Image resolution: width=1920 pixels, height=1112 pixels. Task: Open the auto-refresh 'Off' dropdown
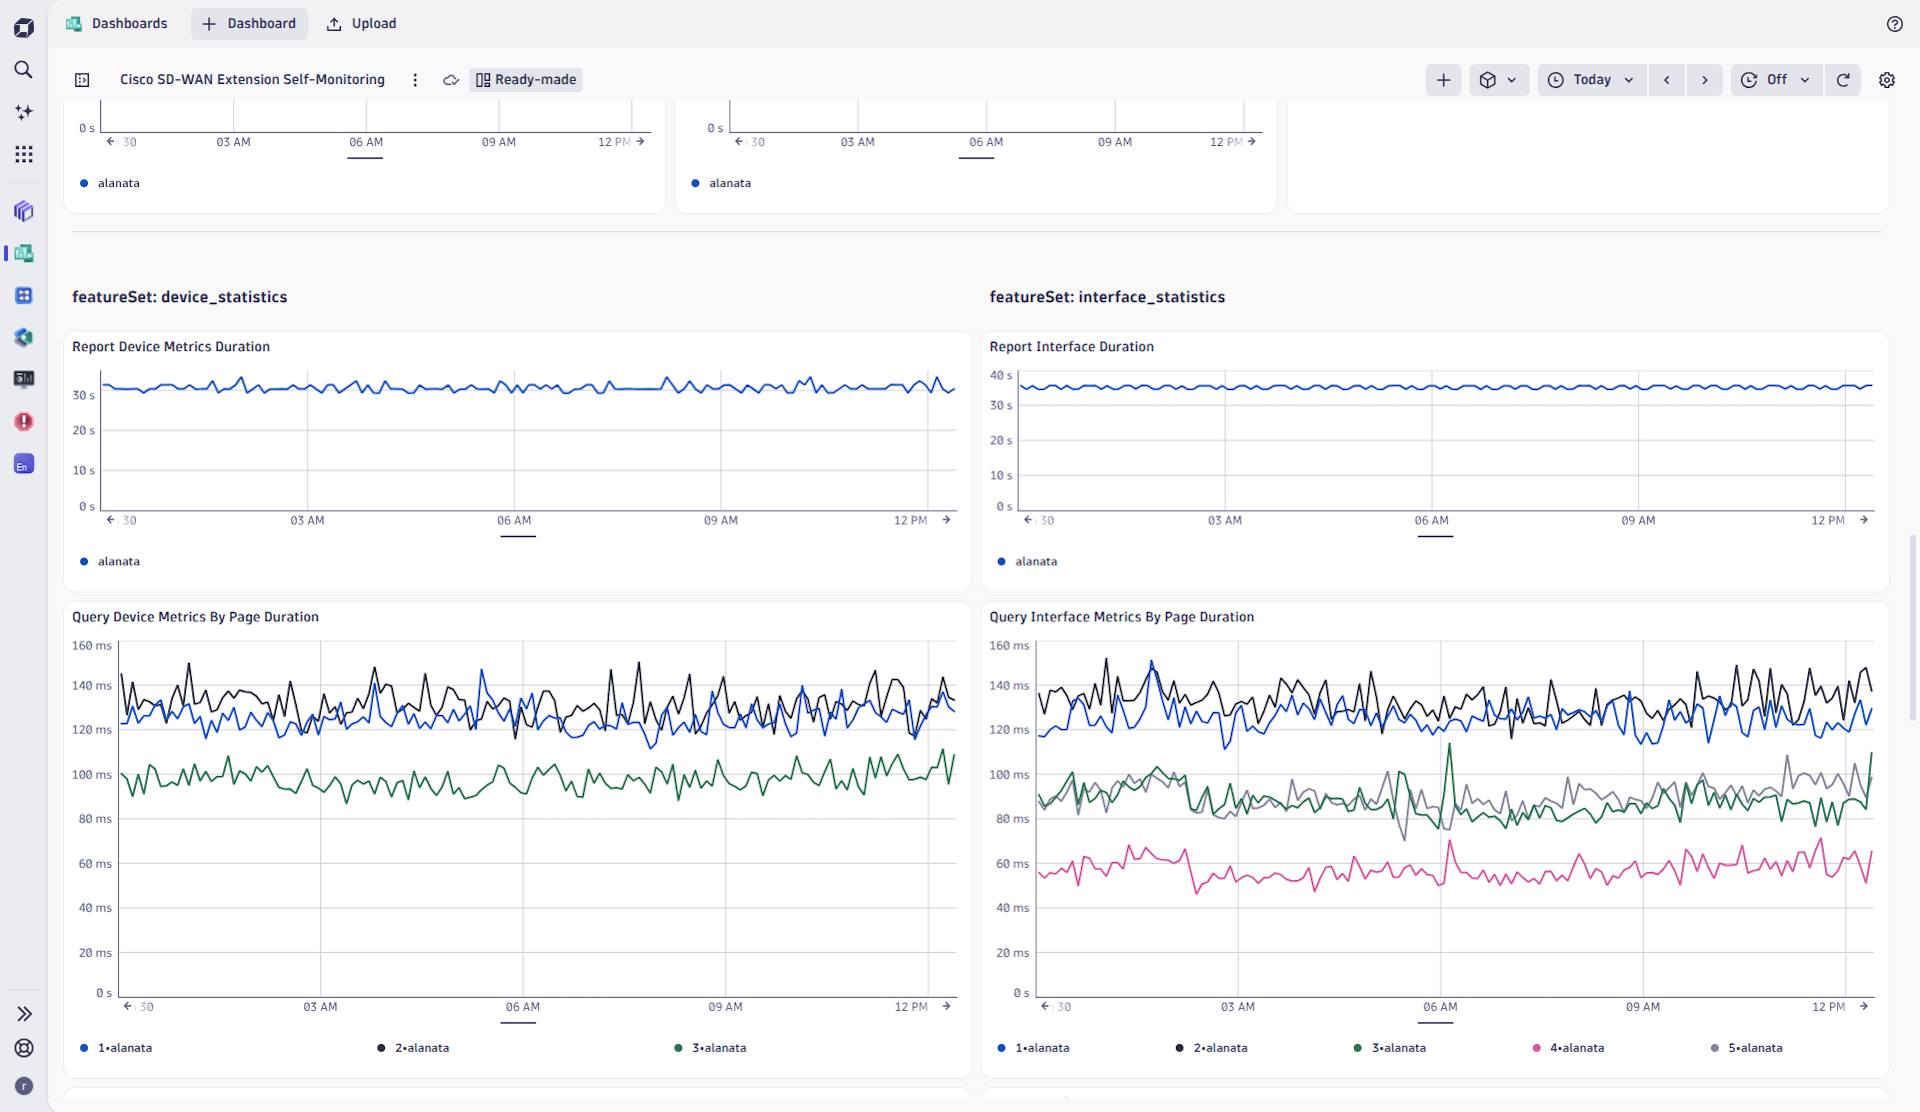point(1775,80)
